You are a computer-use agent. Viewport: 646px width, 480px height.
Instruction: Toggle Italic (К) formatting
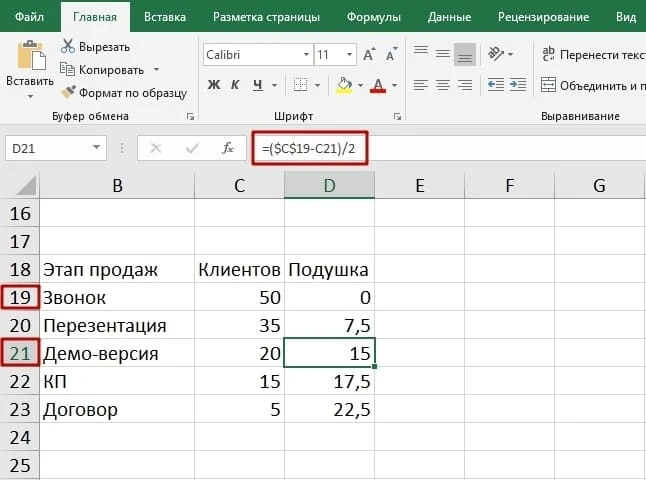pos(235,85)
